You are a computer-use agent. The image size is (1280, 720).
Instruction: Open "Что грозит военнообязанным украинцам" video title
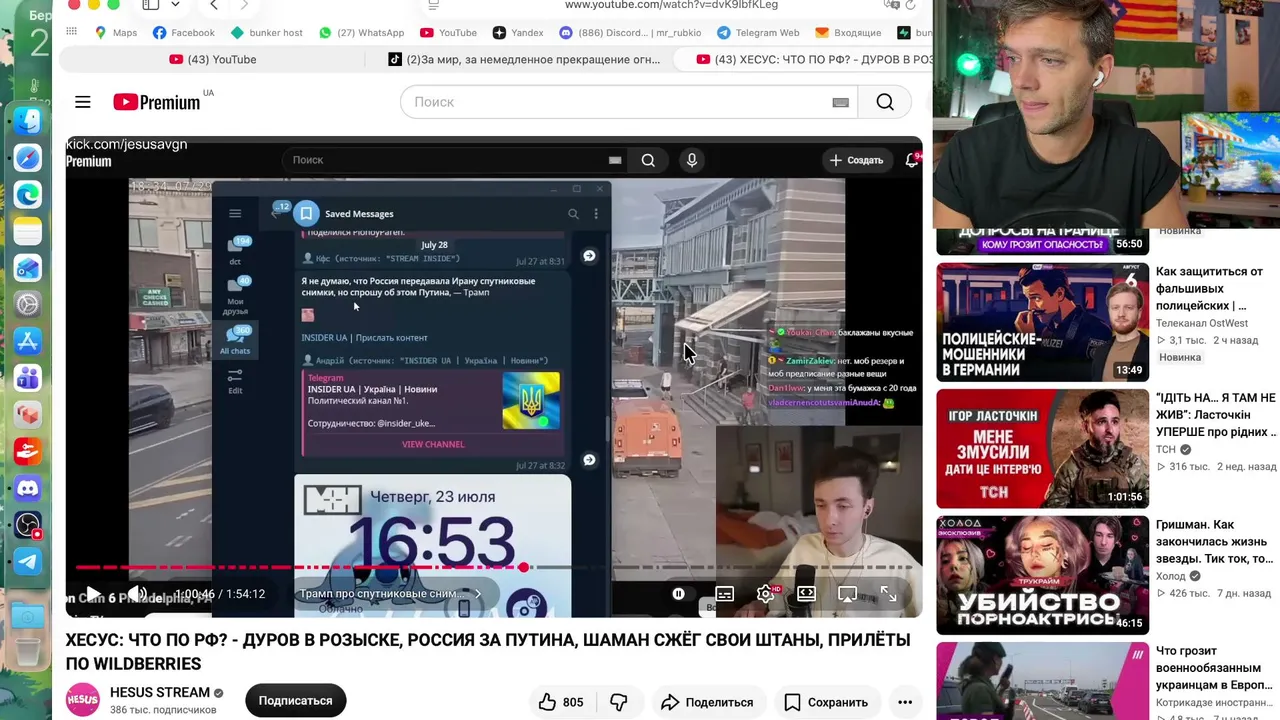click(1216, 668)
